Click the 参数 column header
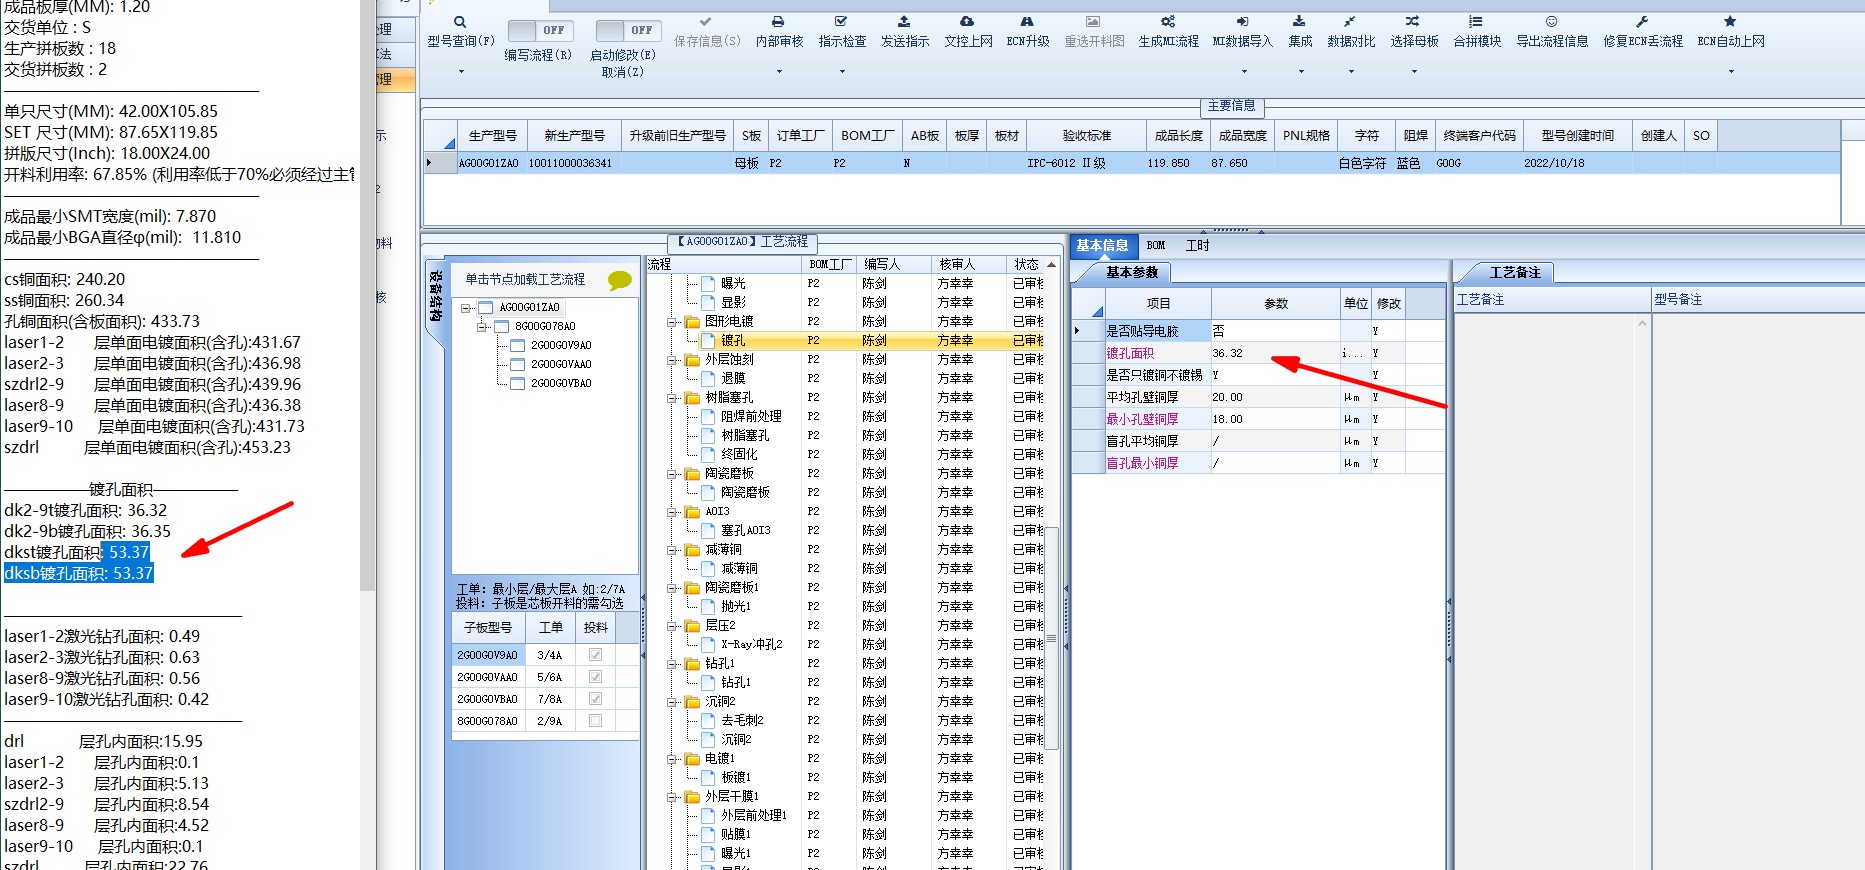The image size is (1865, 870). click(x=1276, y=304)
